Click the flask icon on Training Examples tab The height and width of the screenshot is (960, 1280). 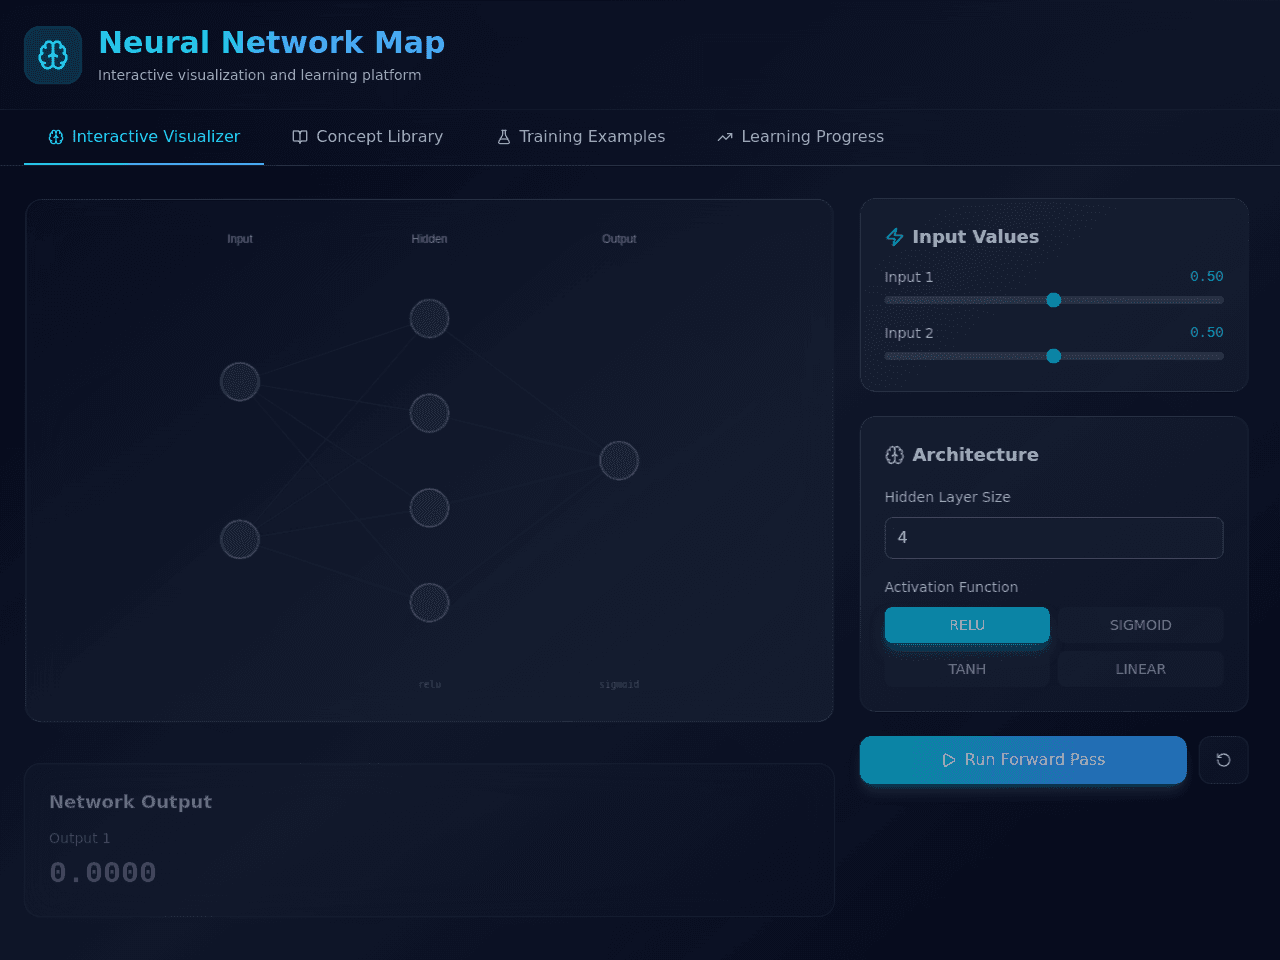click(504, 137)
